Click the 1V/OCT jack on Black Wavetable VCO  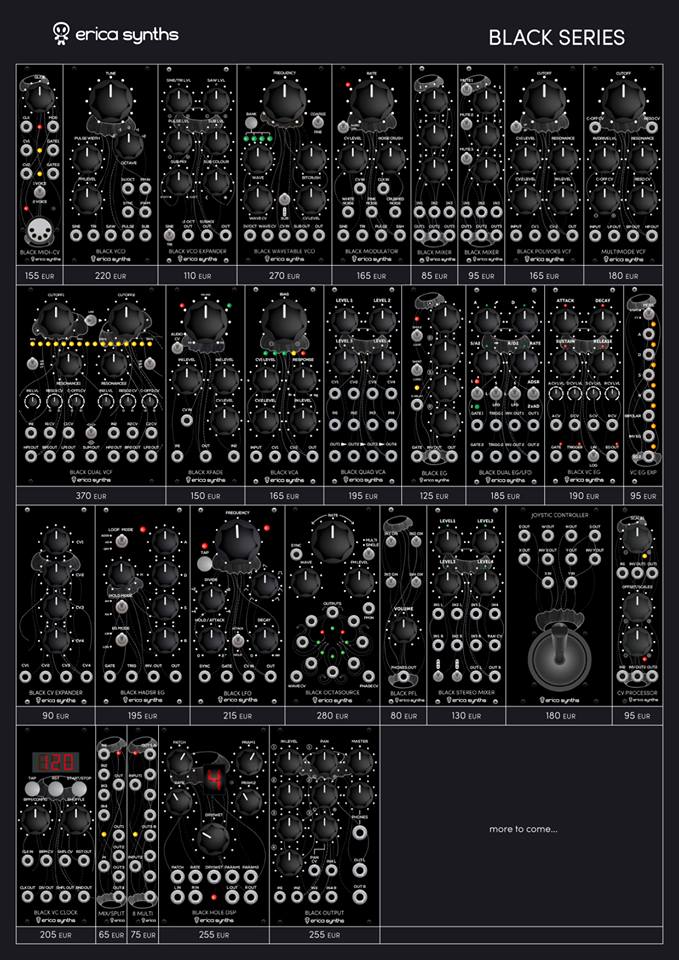[250, 235]
